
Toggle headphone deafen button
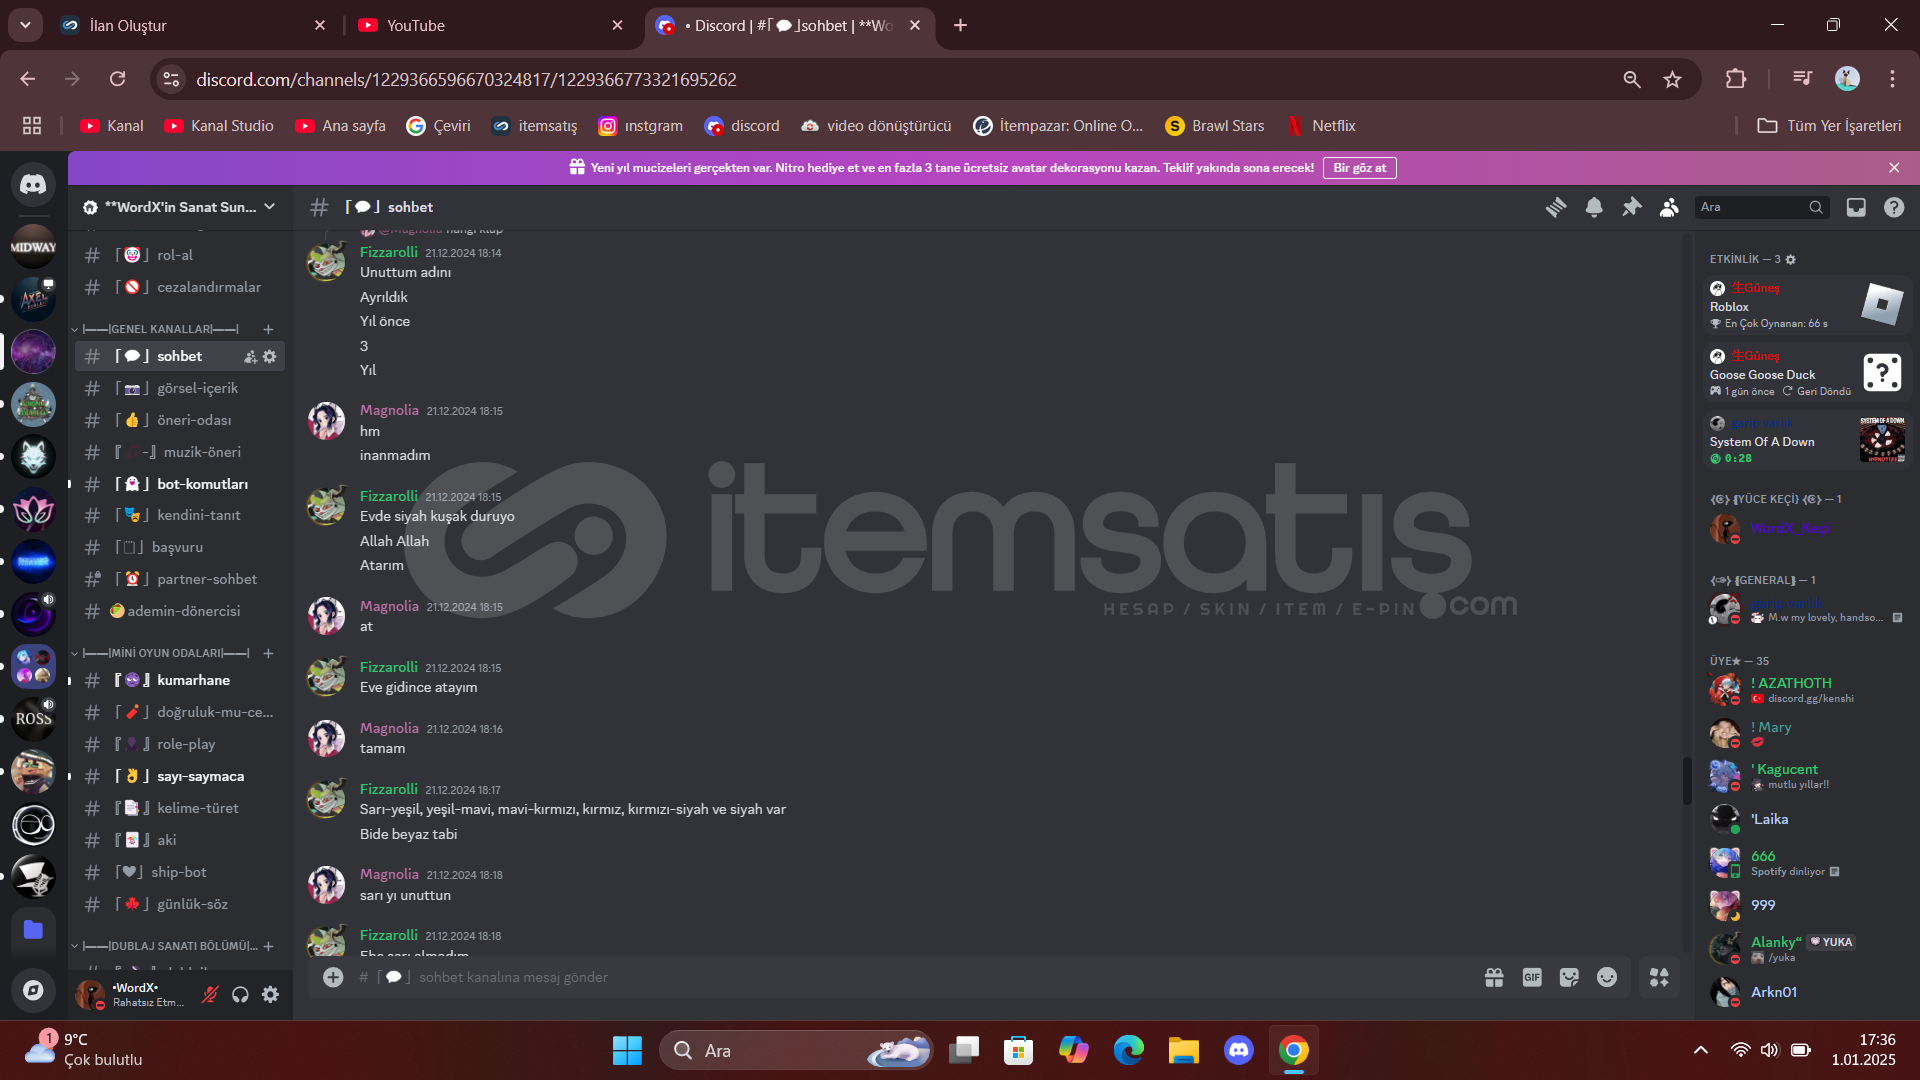[240, 994]
